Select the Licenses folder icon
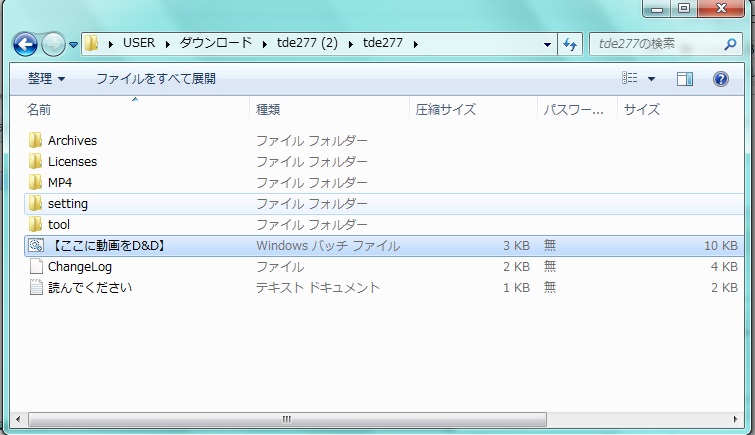Viewport: 755px width, 435px height. tap(35, 161)
